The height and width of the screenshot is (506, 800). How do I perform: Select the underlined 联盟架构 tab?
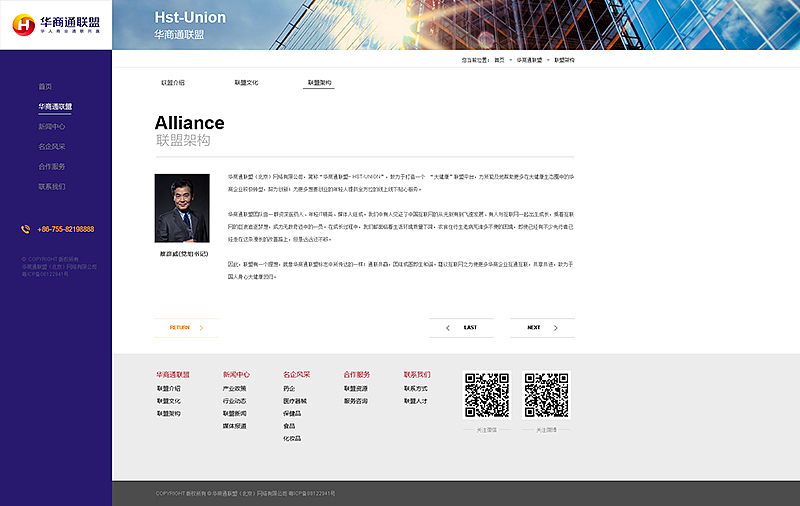click(319, 83)
